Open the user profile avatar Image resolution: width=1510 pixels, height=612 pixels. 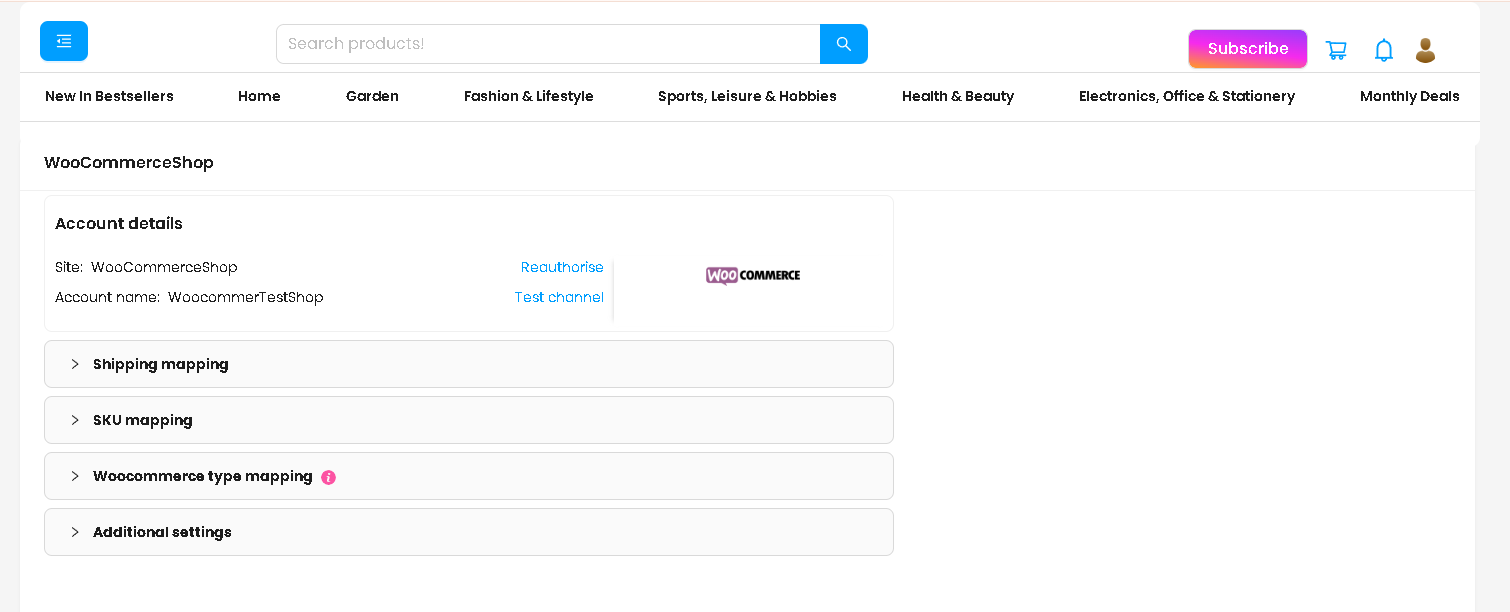1426,50
